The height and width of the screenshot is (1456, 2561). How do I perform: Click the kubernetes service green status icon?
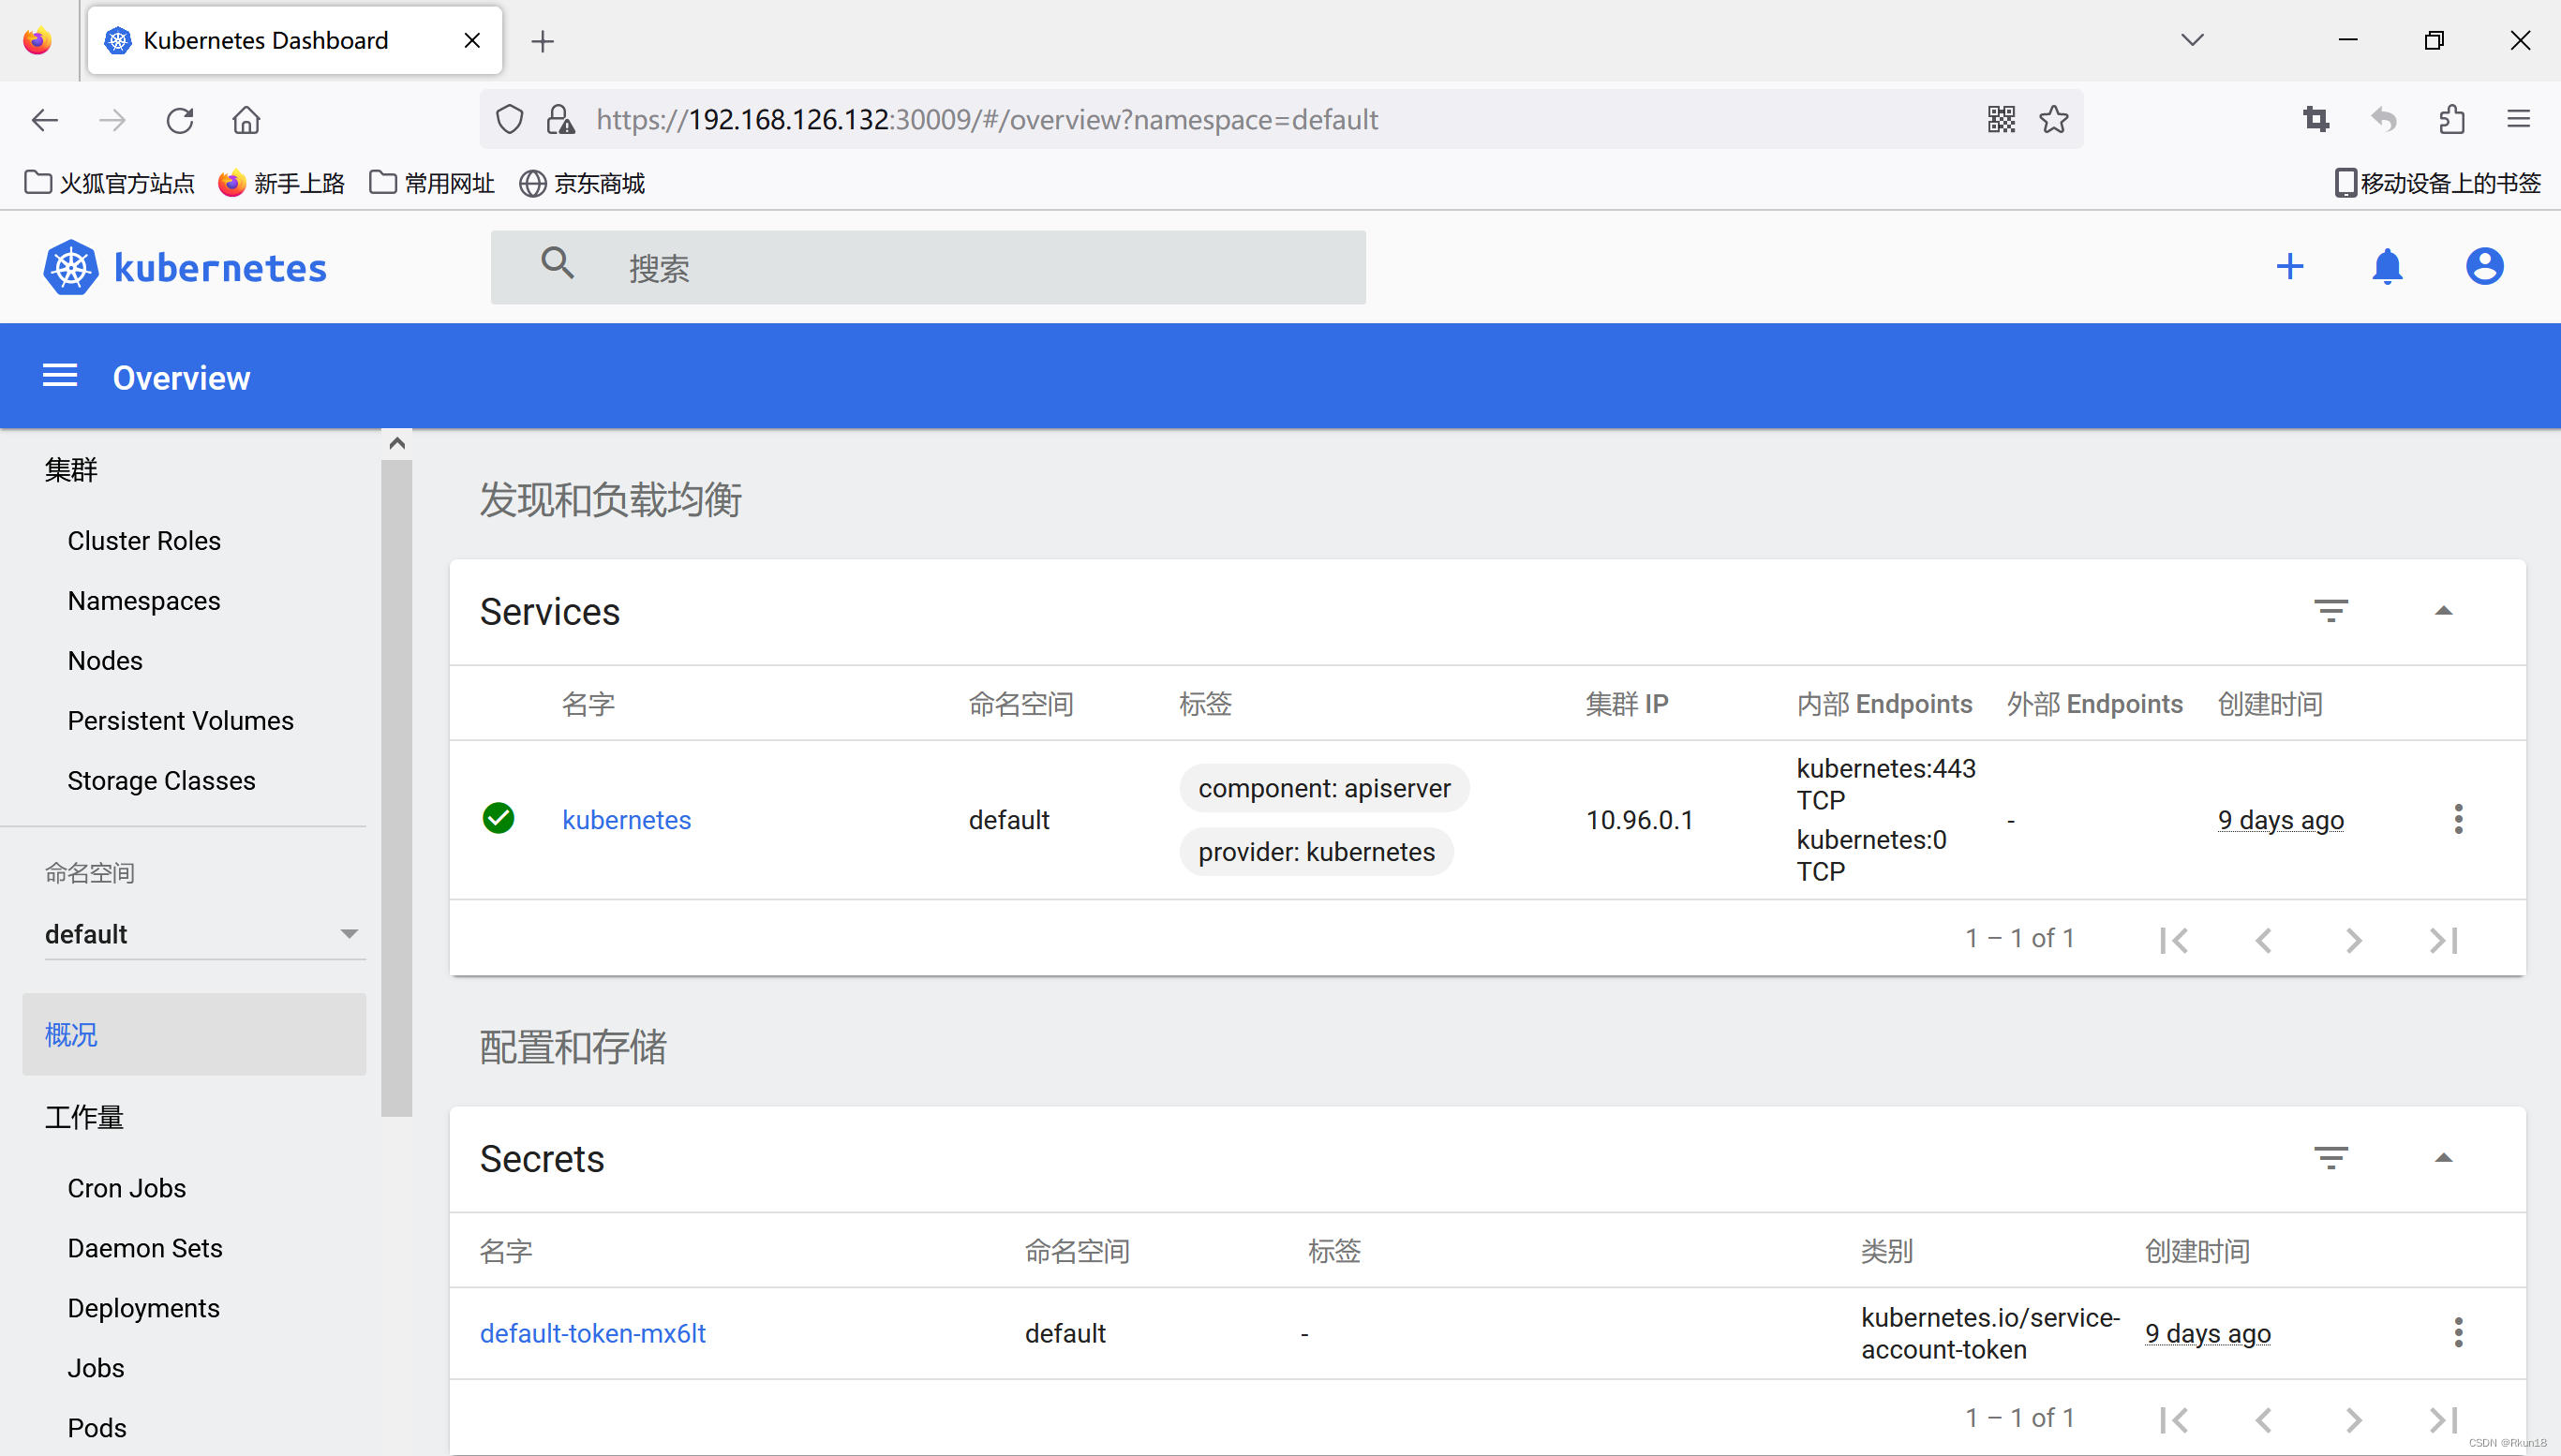coord(498,818)
